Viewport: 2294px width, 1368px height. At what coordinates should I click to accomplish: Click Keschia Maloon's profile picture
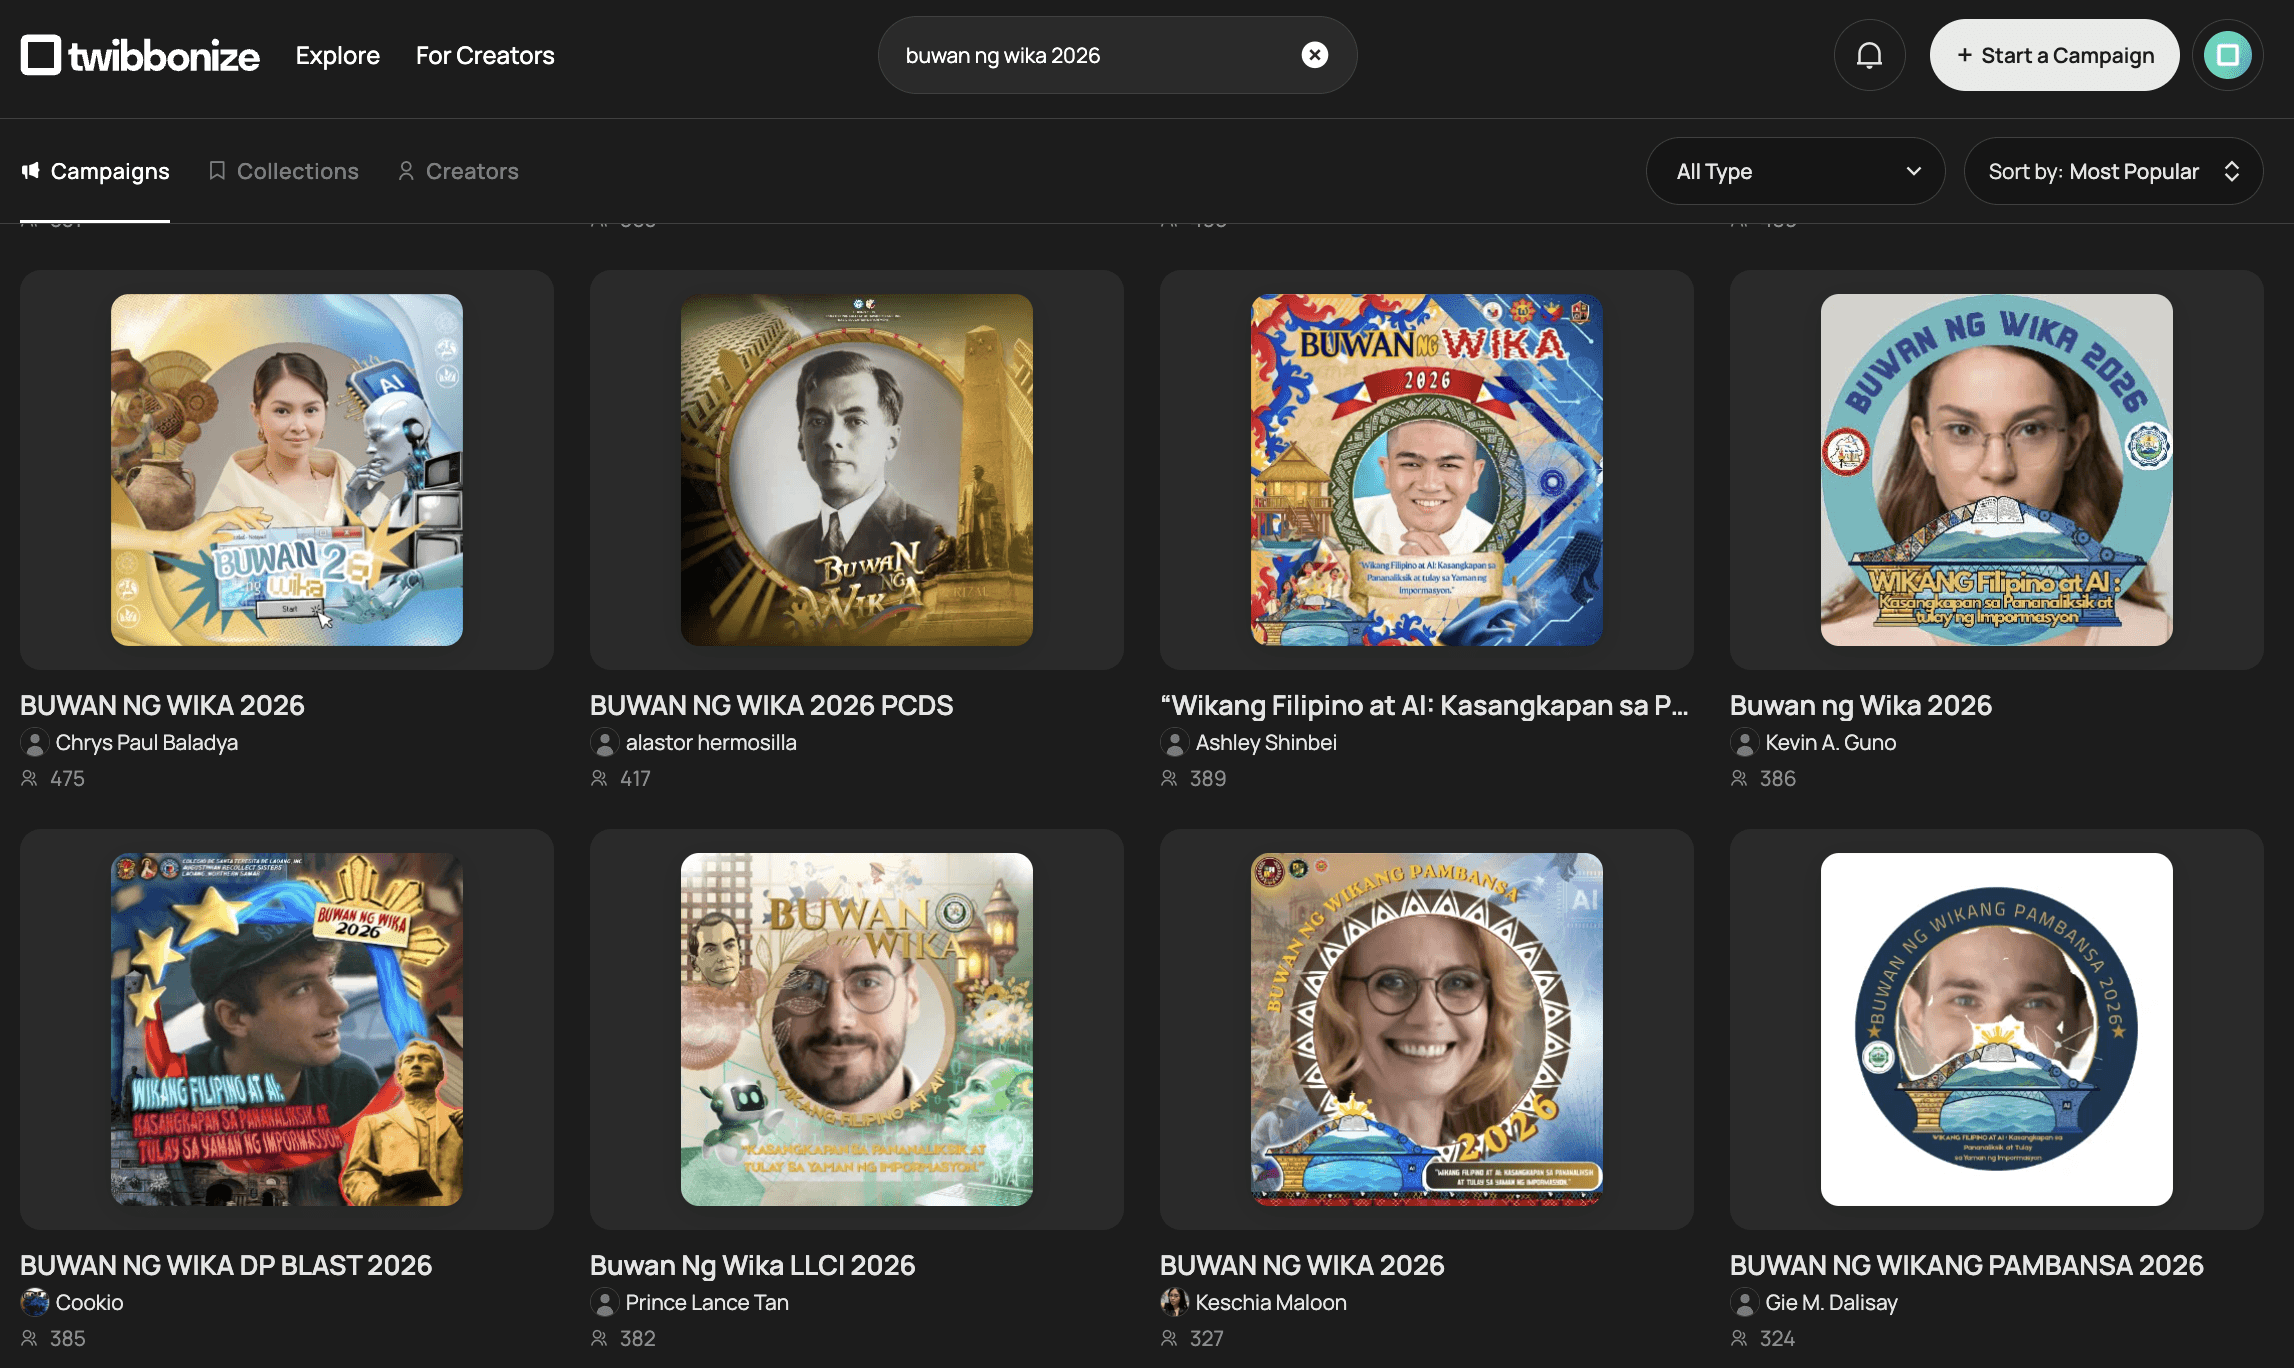coord(1174,1302)
